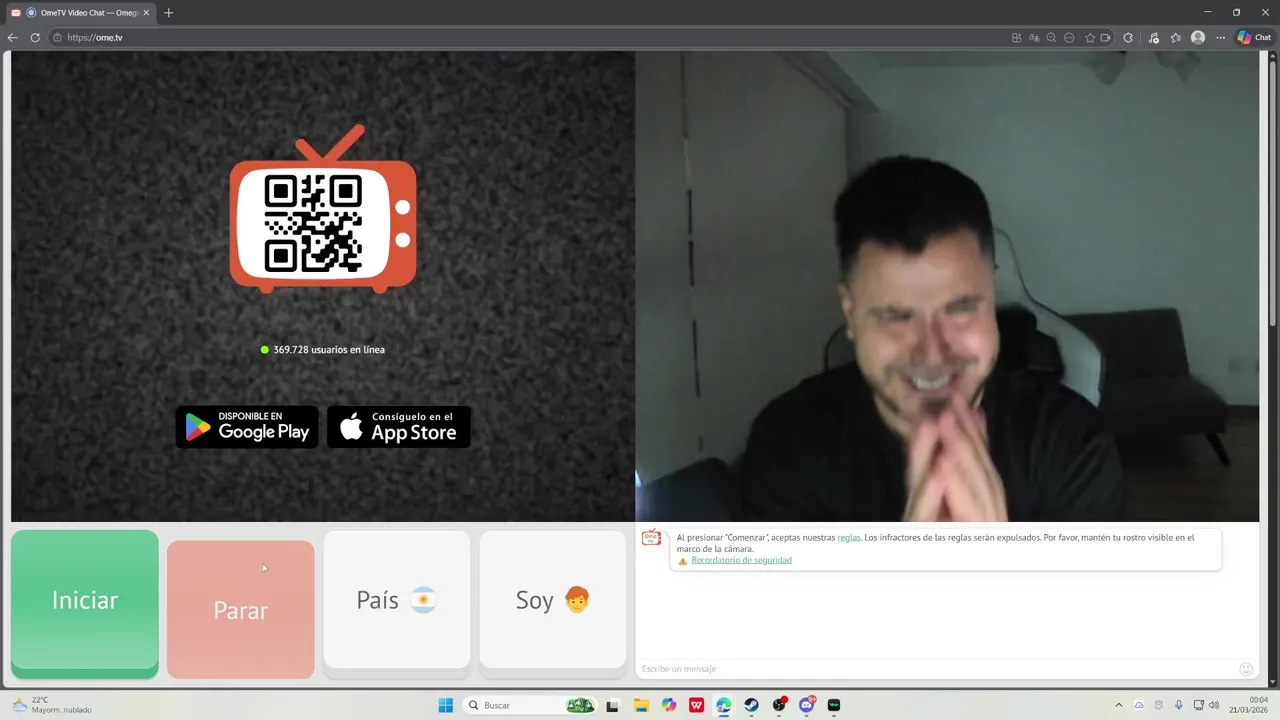Screen dimensions: 1280x720
Task: Open the browser profile avatar
Action: (1198, 38)
